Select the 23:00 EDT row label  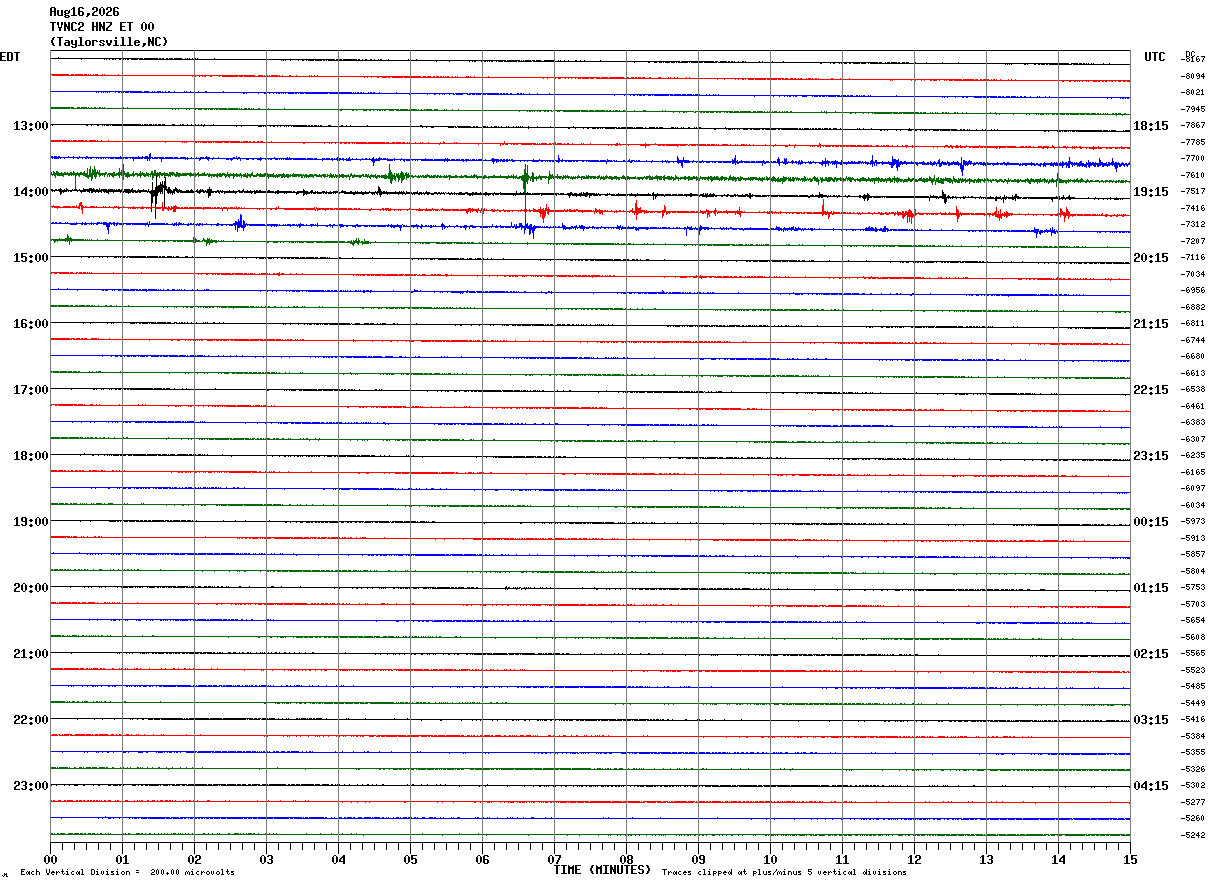coord(30,786)
